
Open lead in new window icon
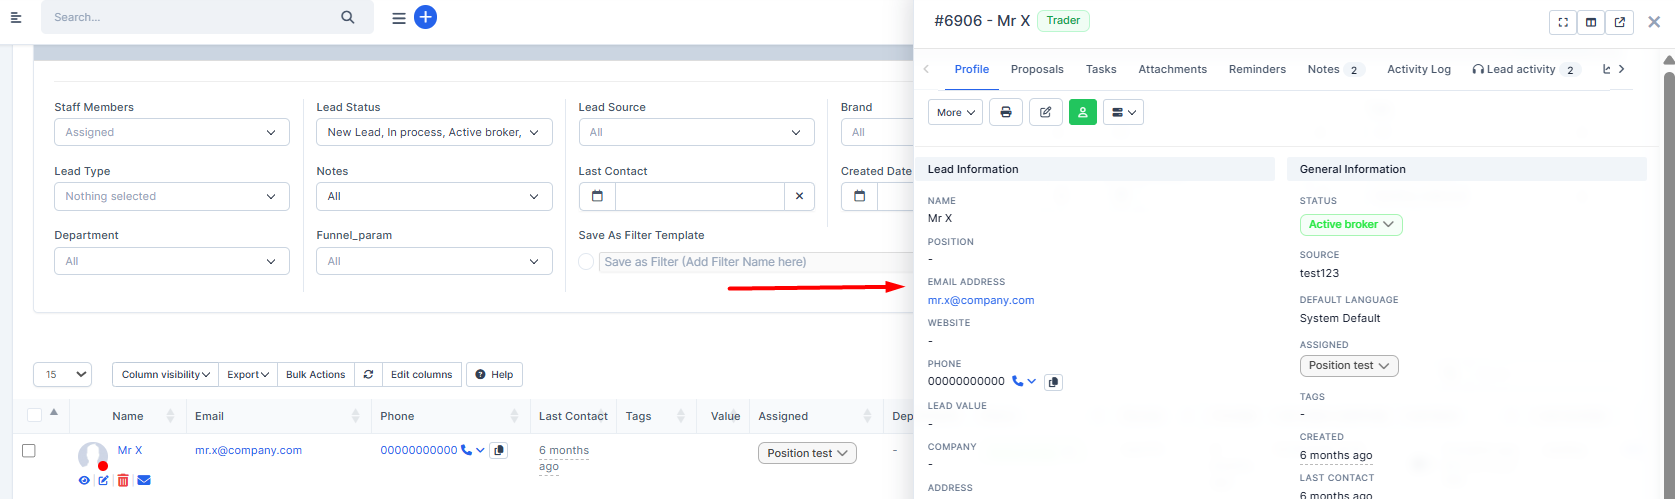(x=1619, y=23)
